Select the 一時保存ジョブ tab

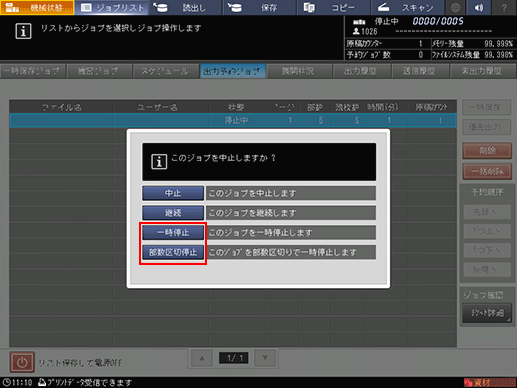tap(33, 71)
